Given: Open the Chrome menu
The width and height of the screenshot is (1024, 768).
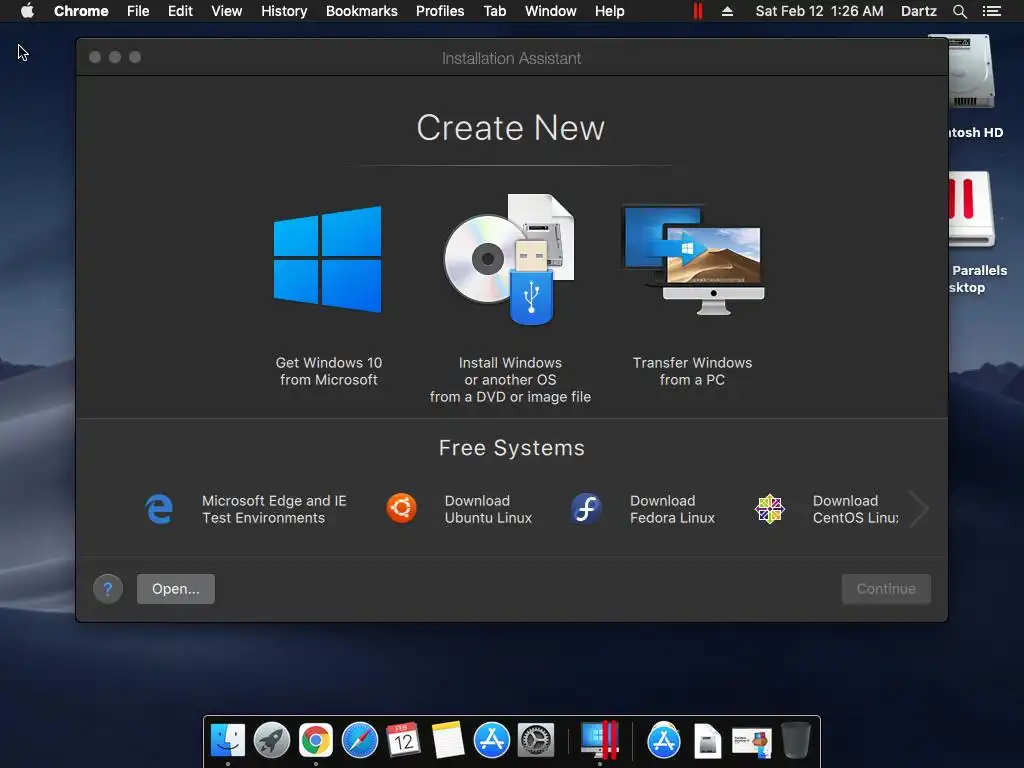Looking at the screenshot, I should pyautogui.click(x=81, y=11).
